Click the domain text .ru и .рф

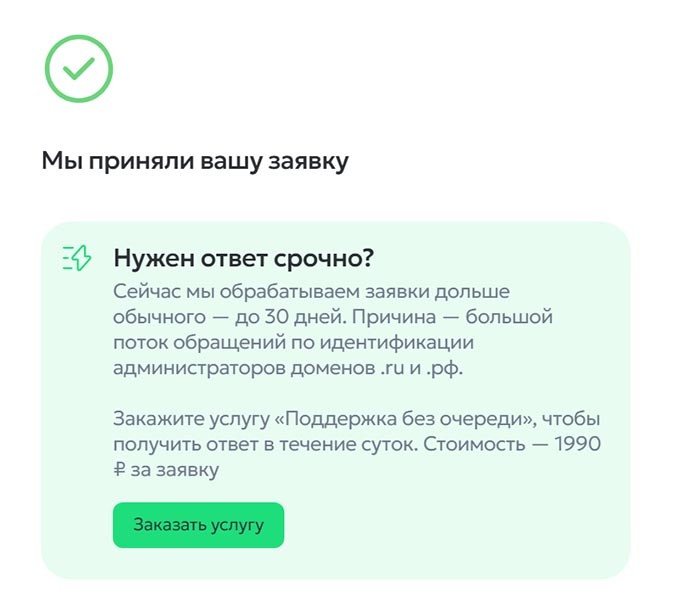click(420, 368)
